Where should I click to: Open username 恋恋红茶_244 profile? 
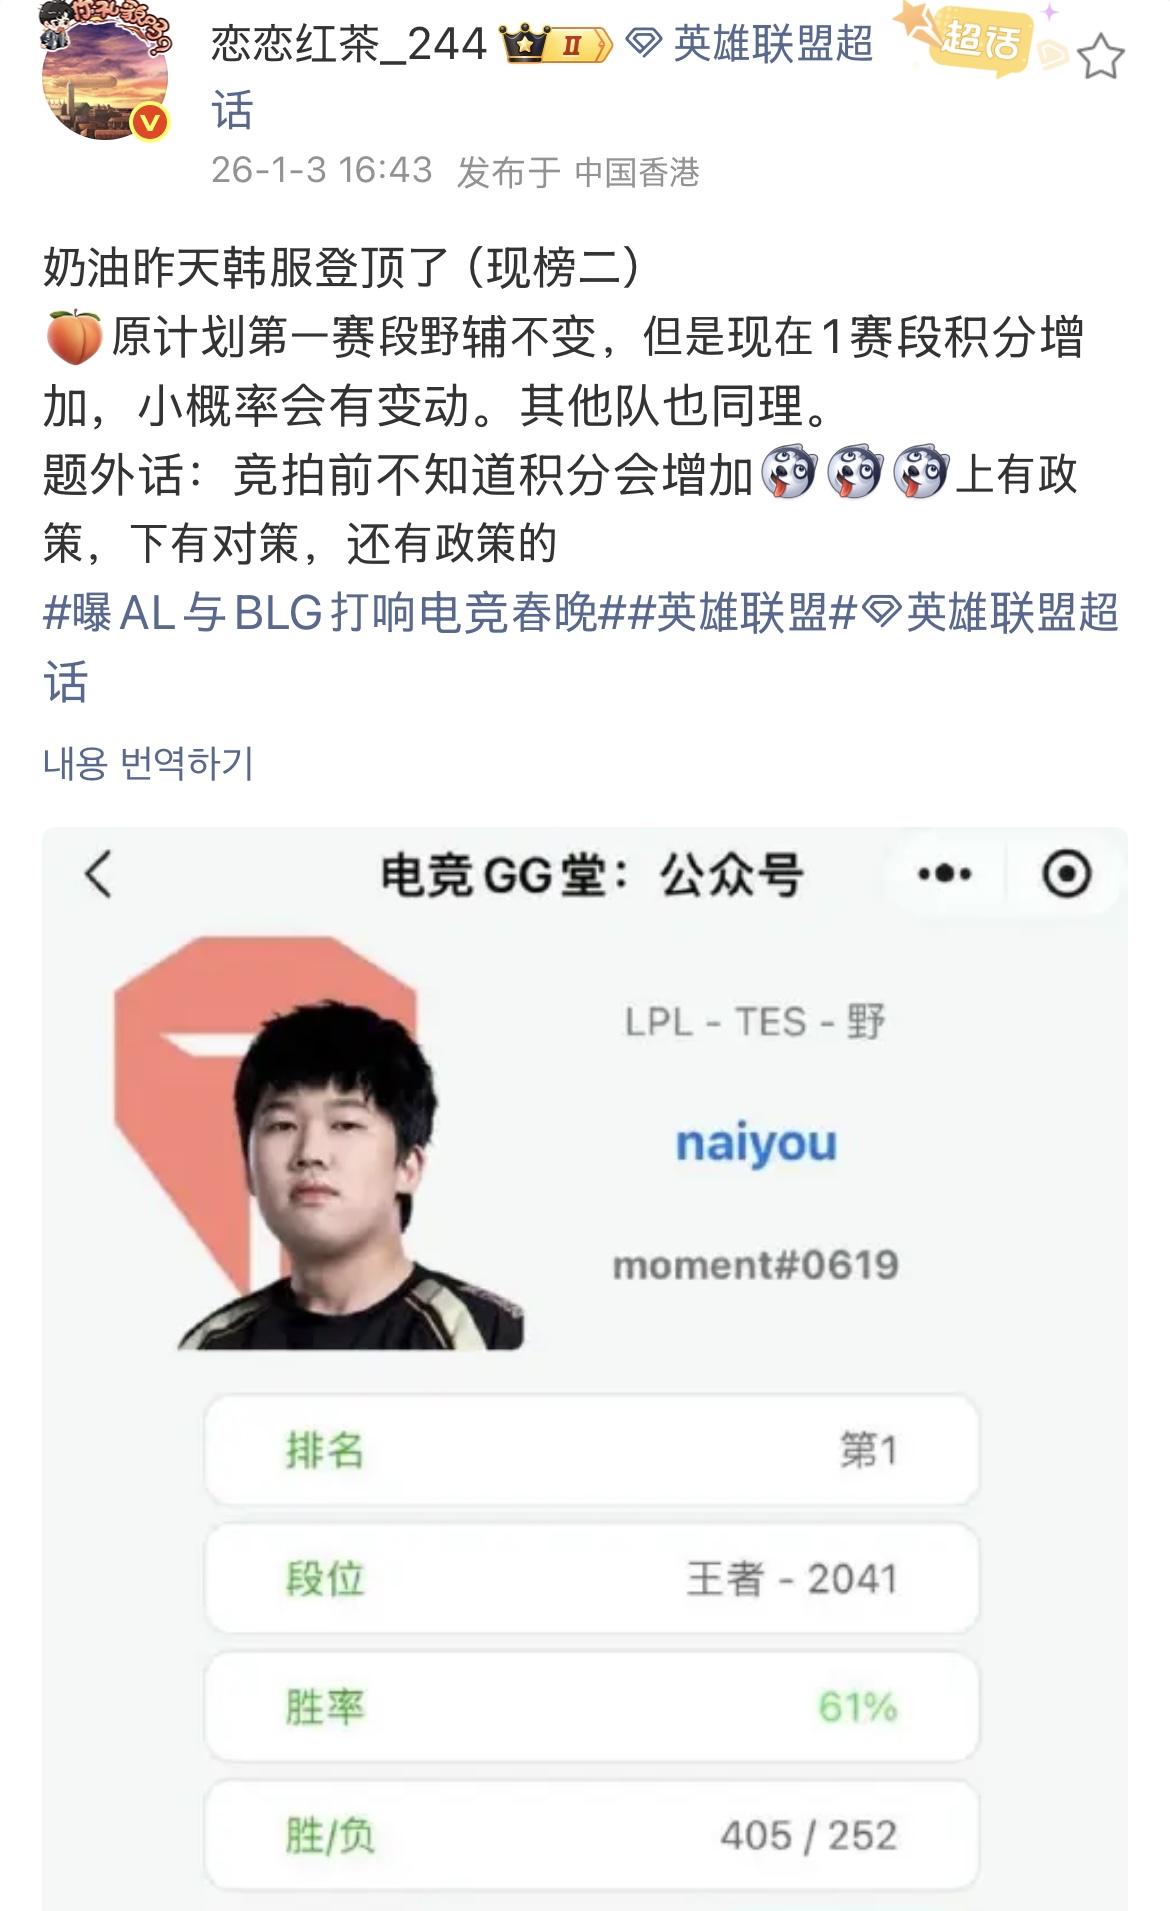click(x=348, y=44)
